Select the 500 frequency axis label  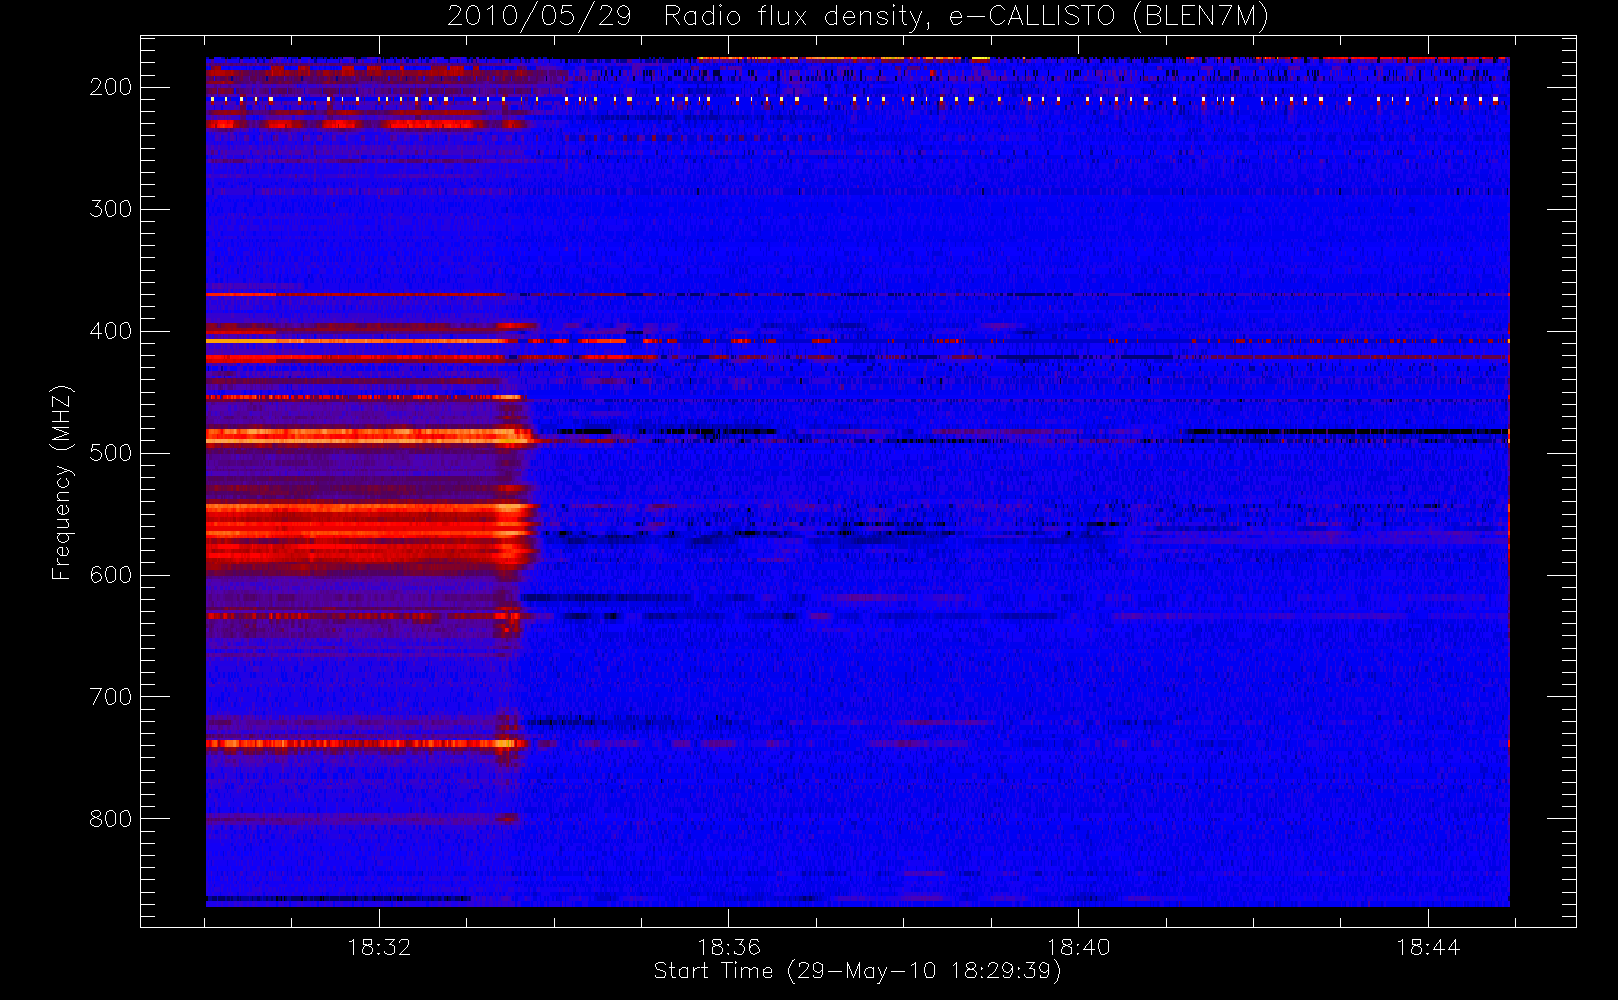pyautogui.click(x=110, y=453)
